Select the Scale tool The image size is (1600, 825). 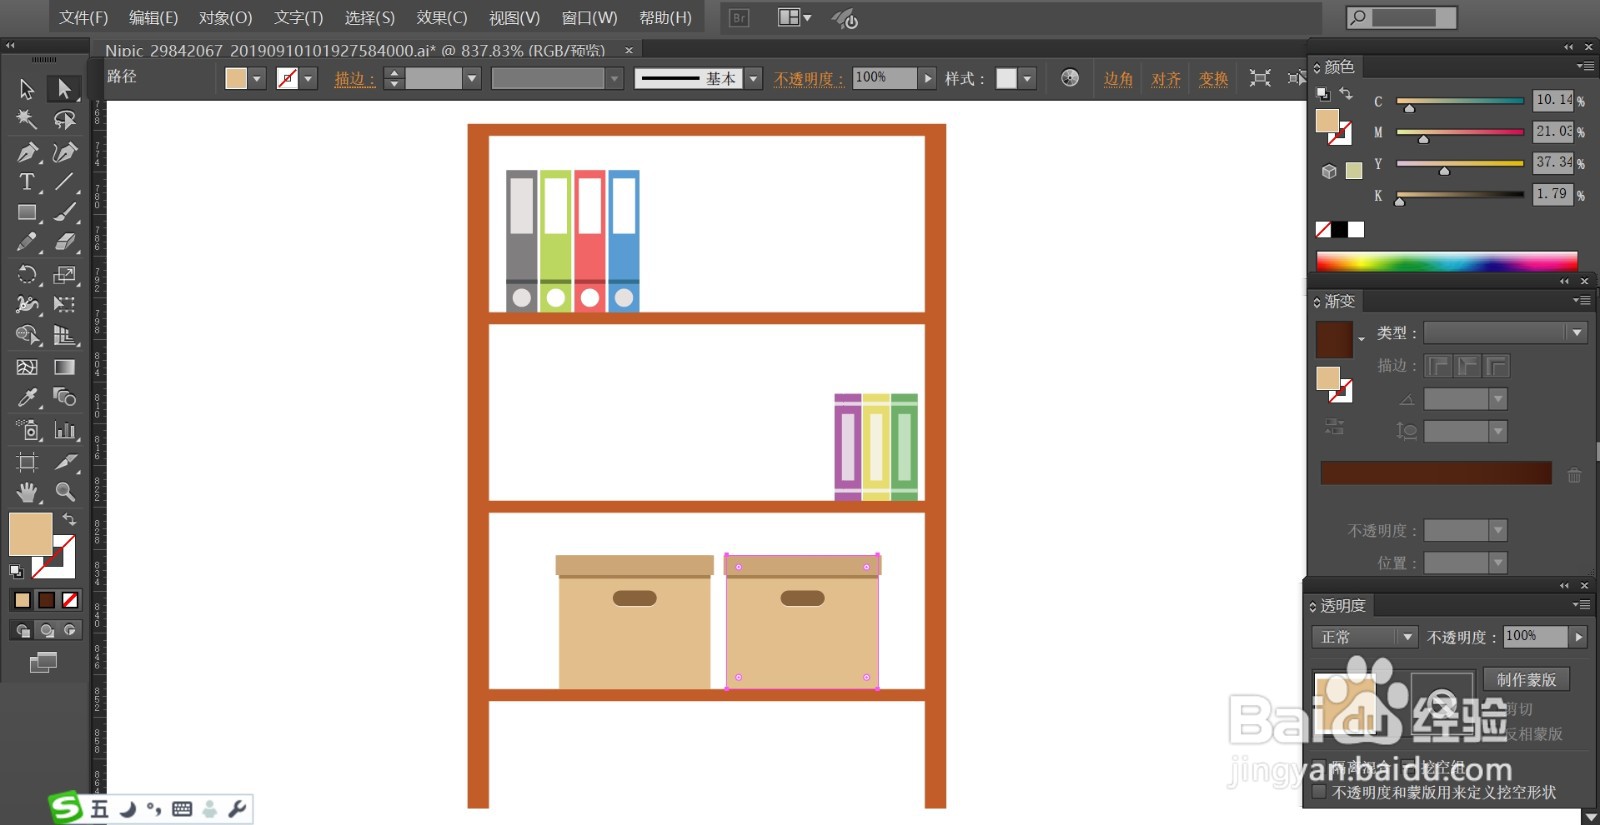65,275
